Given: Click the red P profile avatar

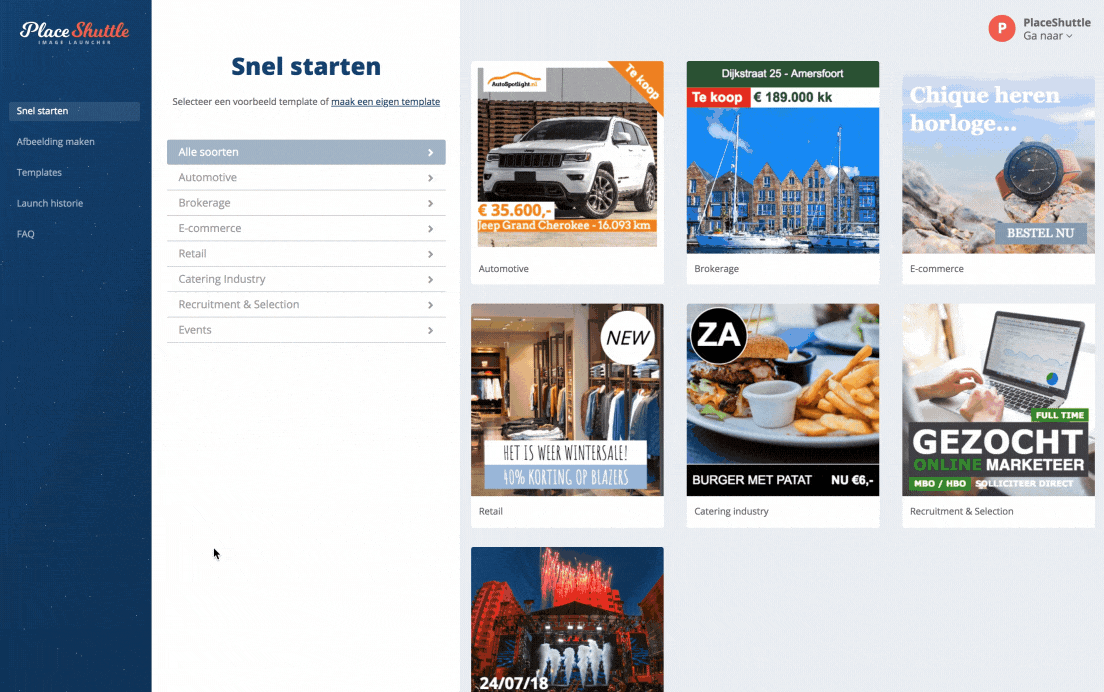Looking at the screenshot, I should [1001, 29].
